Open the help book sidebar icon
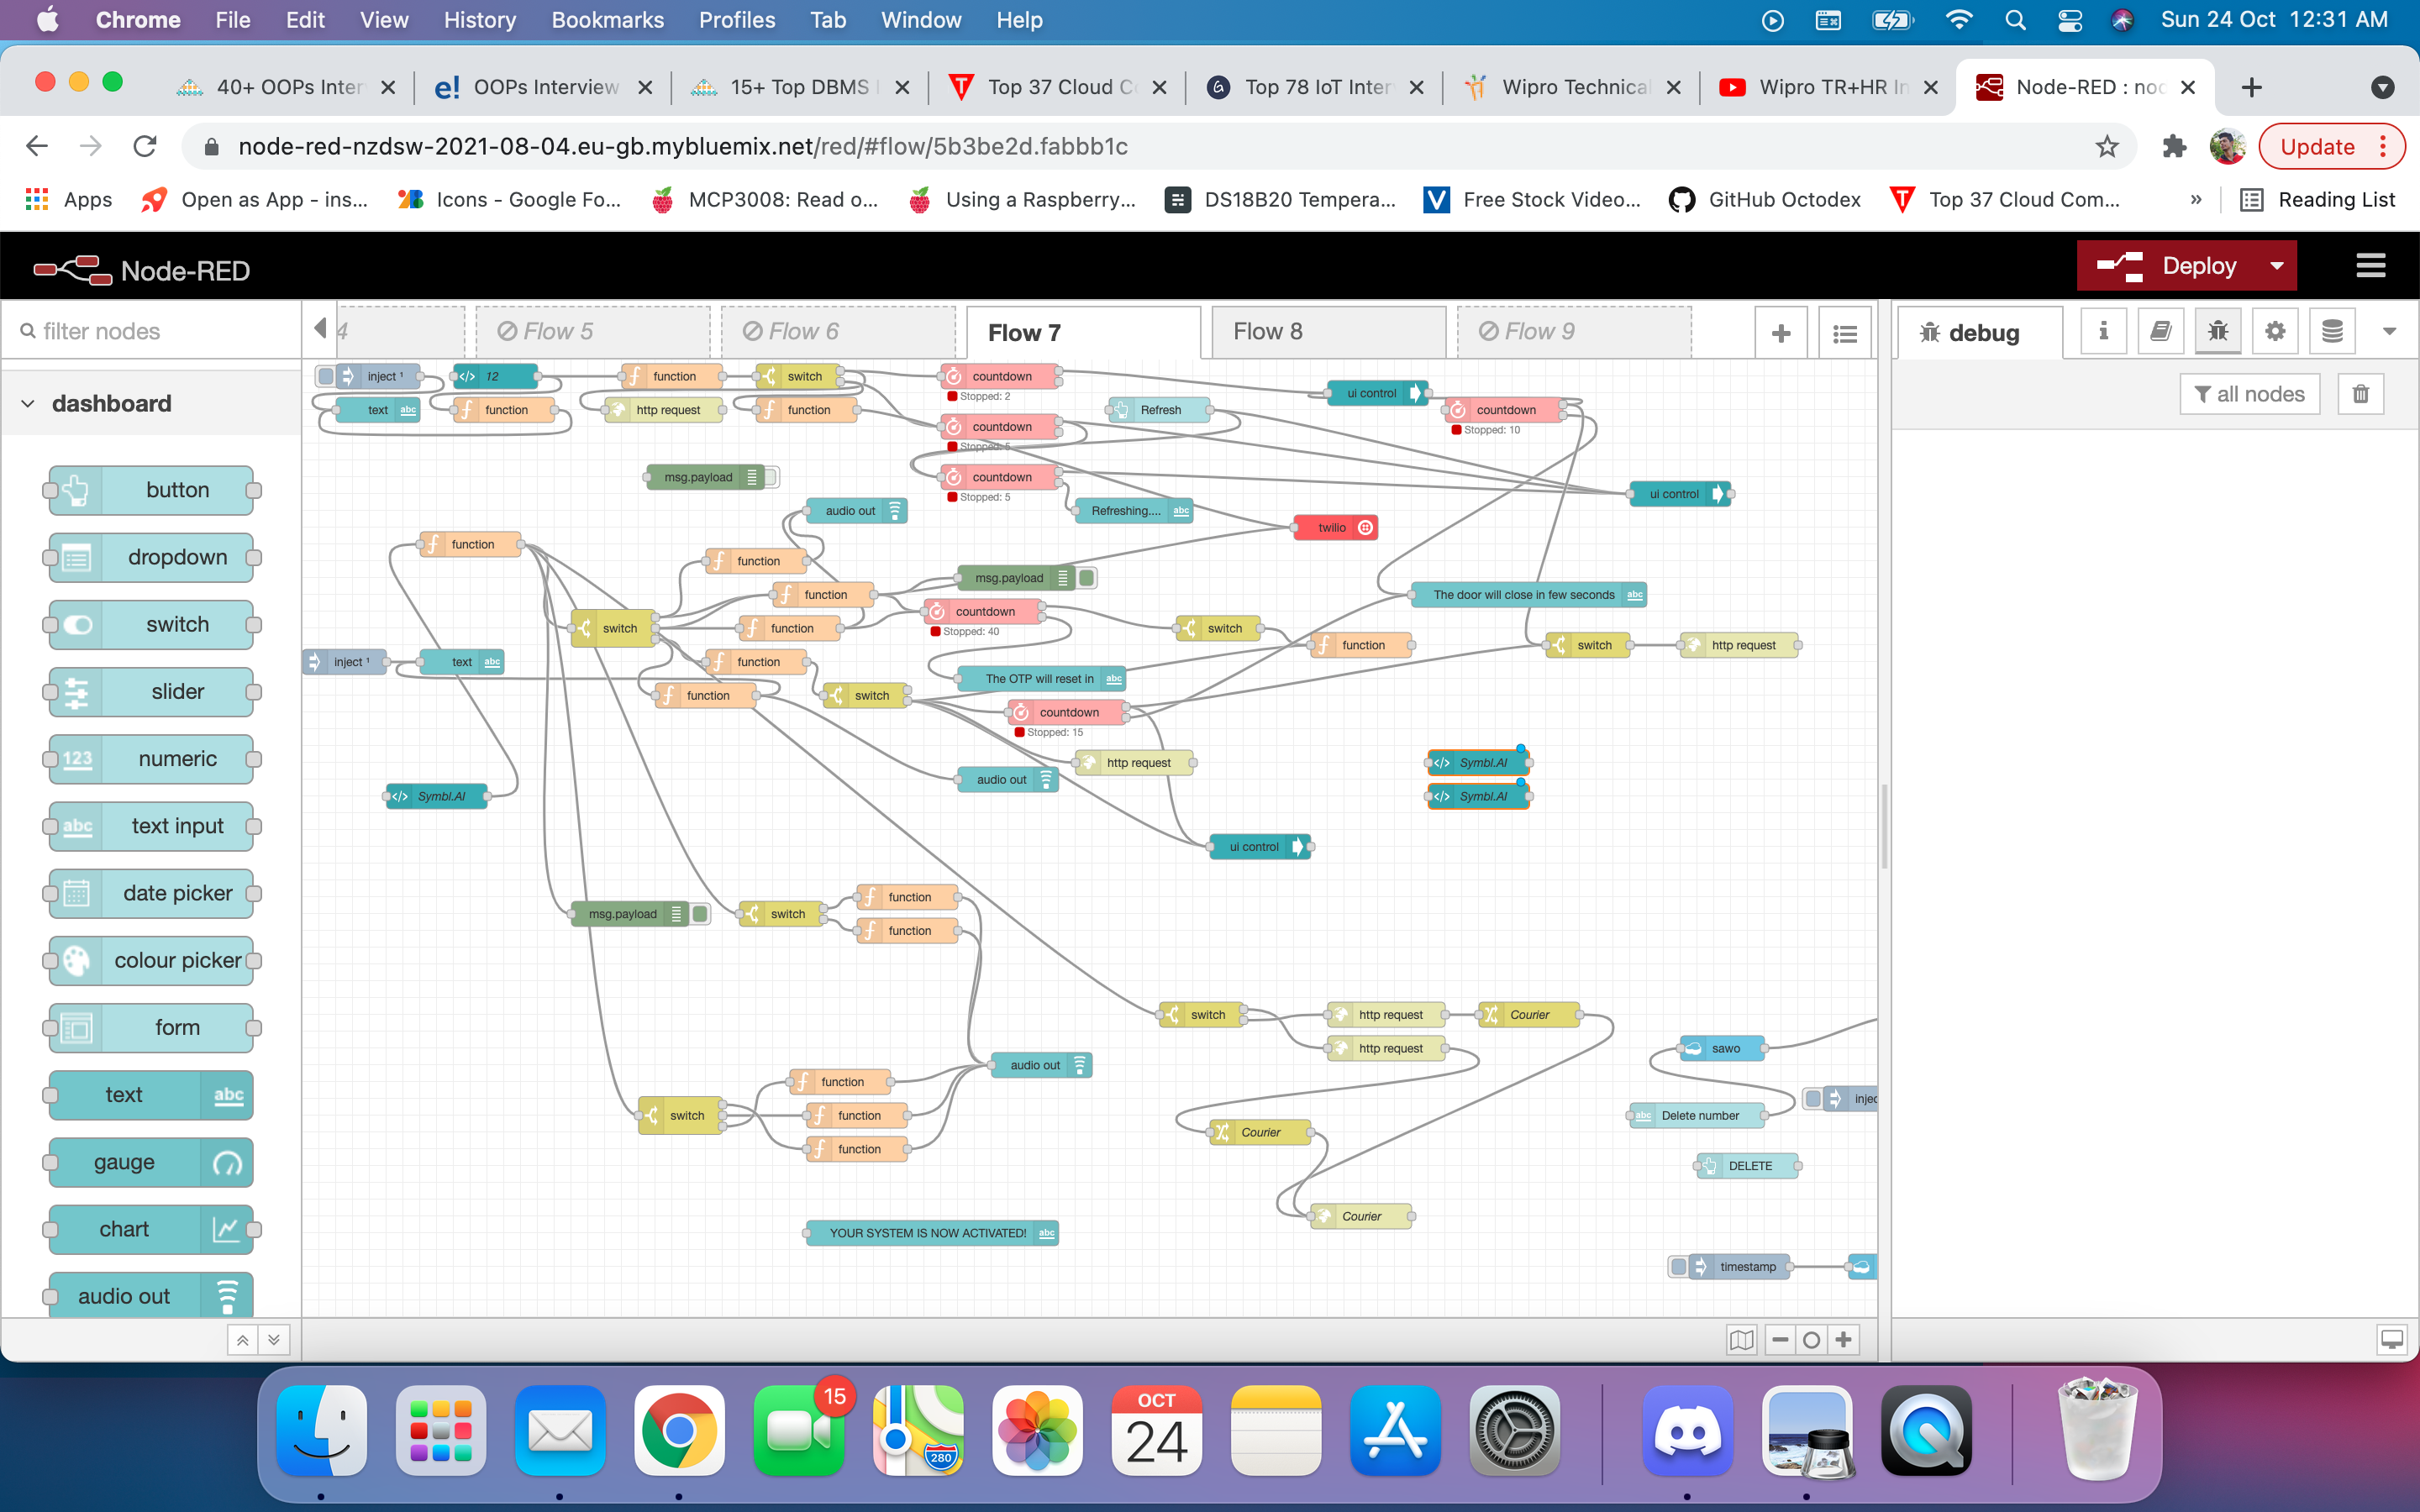Image resolution: width=2420 pixels, height=1512 pixels. pos(2160,331)
